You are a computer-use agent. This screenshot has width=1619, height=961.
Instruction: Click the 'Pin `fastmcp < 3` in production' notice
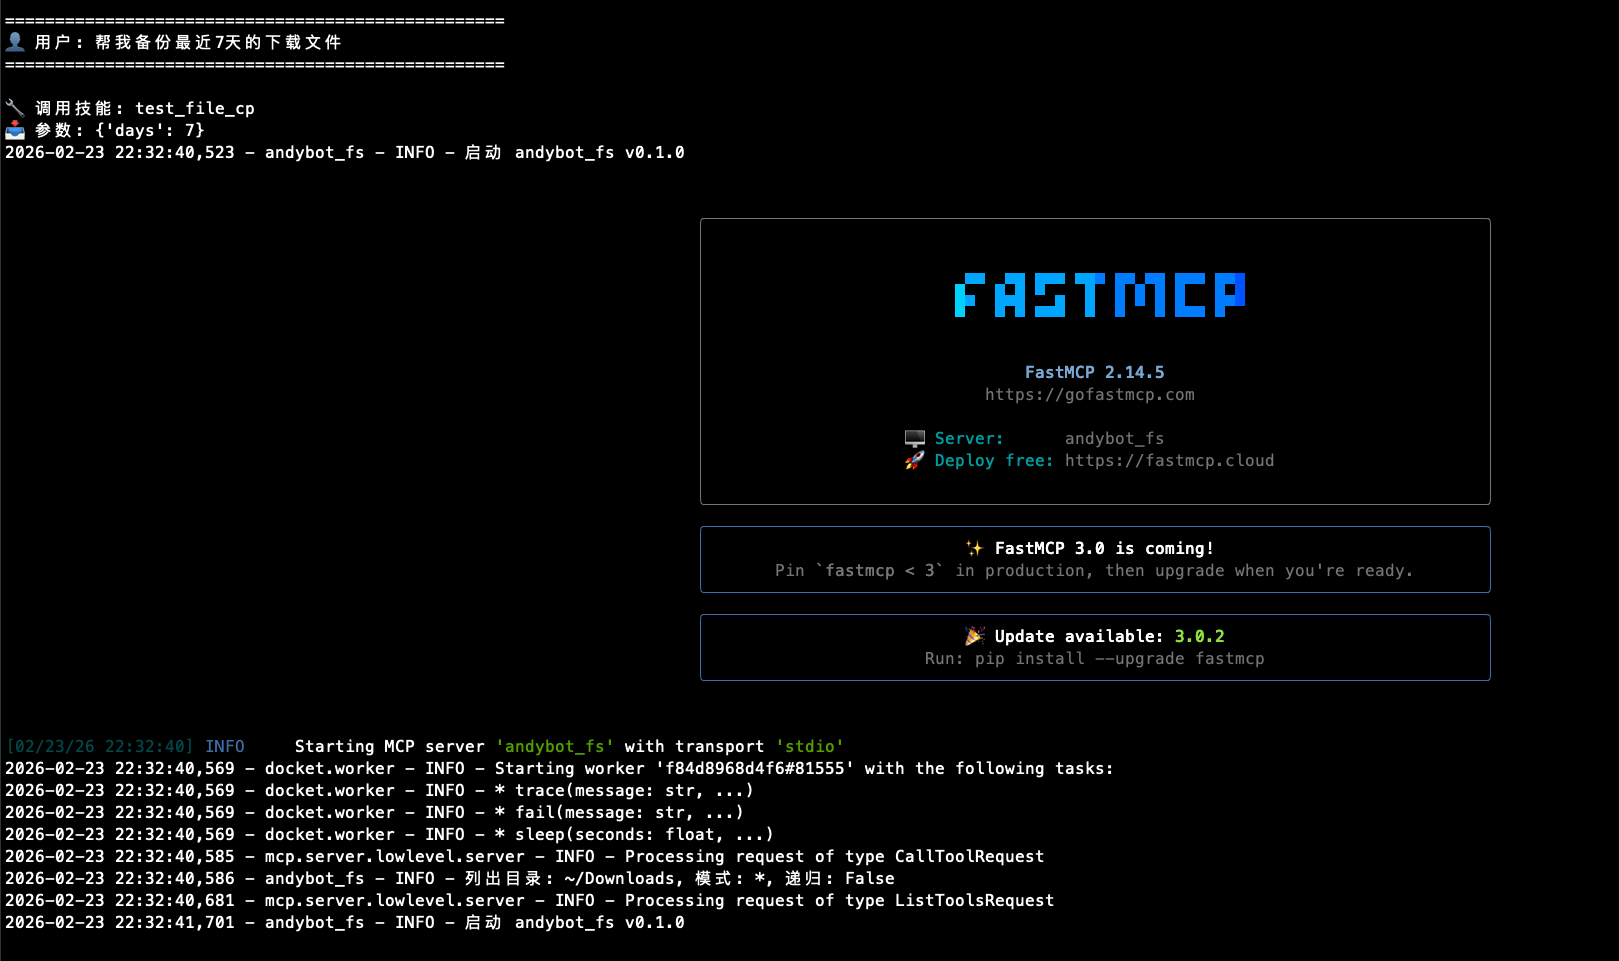(x=1095, y=570)
